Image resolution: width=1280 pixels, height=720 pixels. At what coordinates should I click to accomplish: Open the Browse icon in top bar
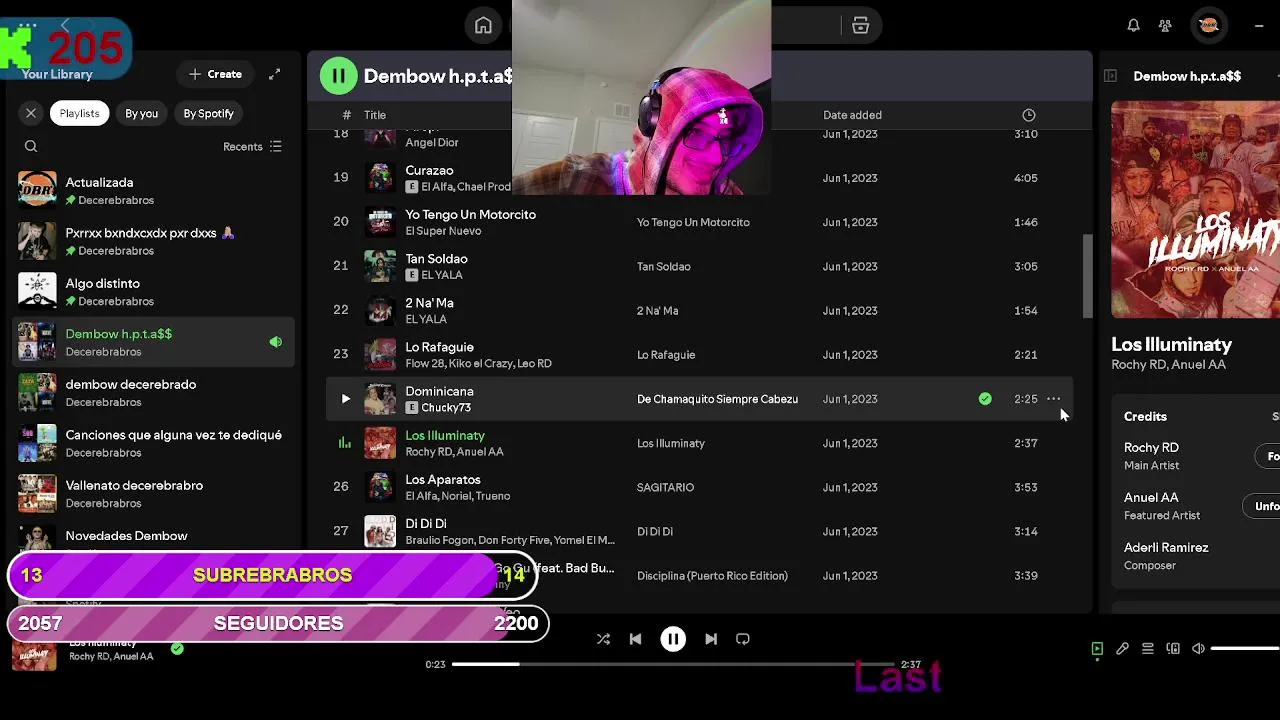coord(860,26)
